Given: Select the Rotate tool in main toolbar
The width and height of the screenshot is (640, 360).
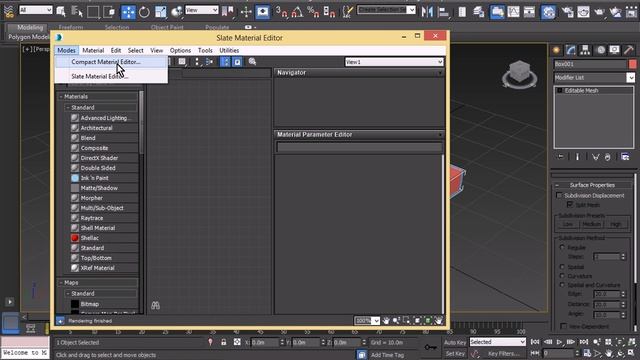Looking at the screenshot, I should (144, 12).
